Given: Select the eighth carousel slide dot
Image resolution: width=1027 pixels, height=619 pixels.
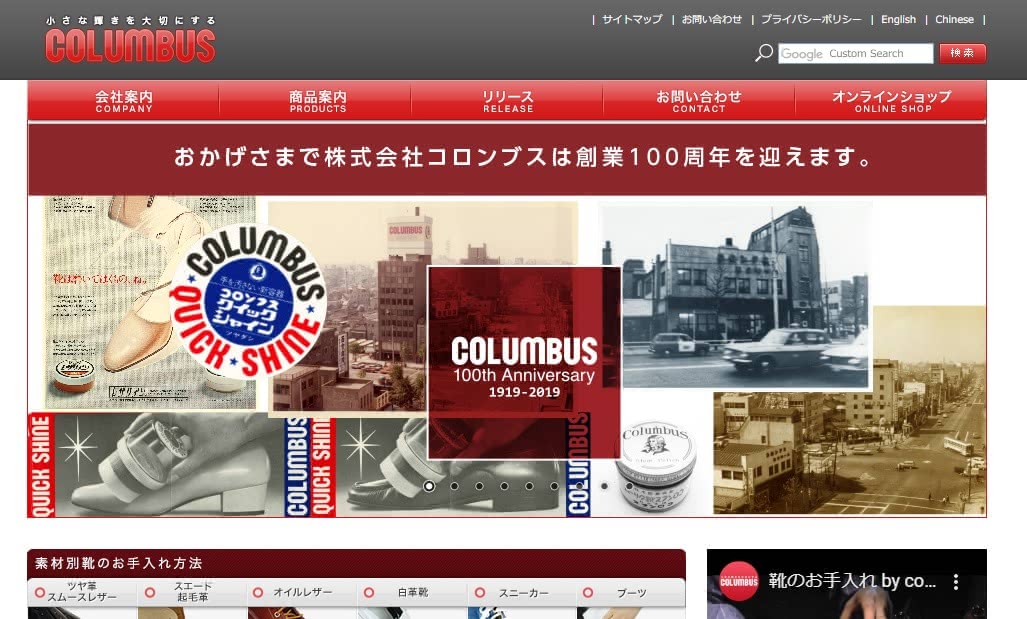Looking at the screenshot, I should pyautogui.click(x=604, y=486).
